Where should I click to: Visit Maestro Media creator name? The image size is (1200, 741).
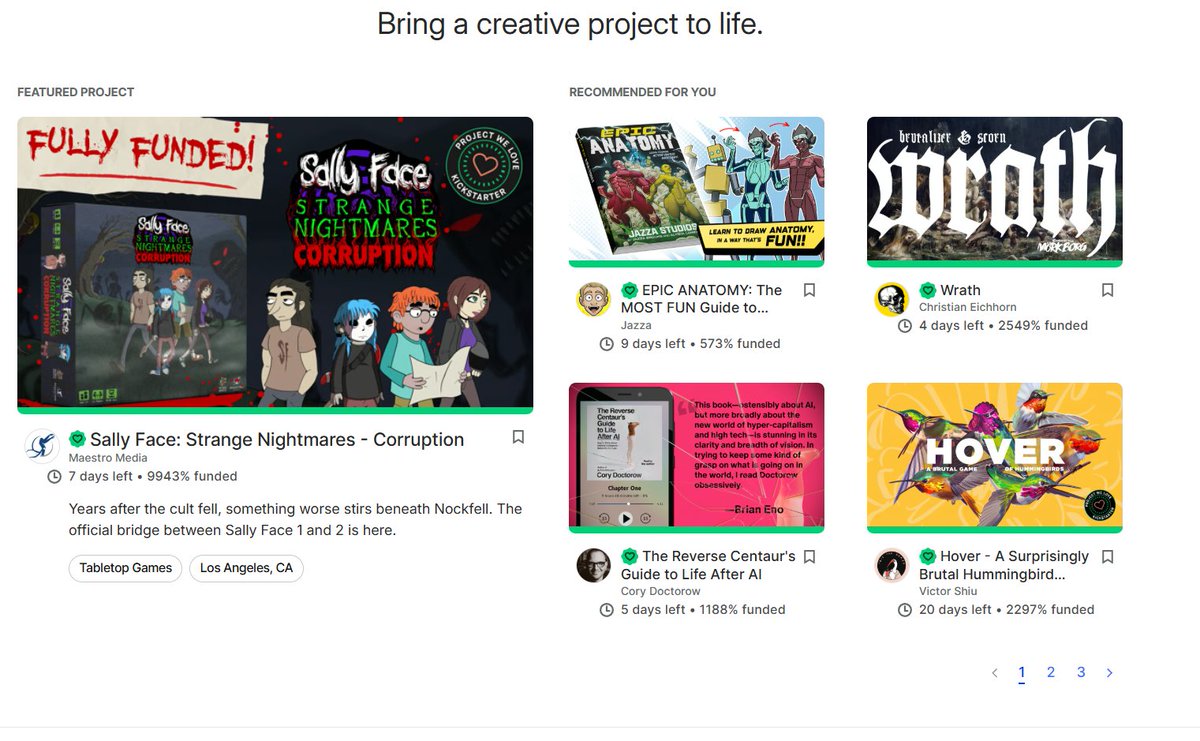(x=108, y=458)
